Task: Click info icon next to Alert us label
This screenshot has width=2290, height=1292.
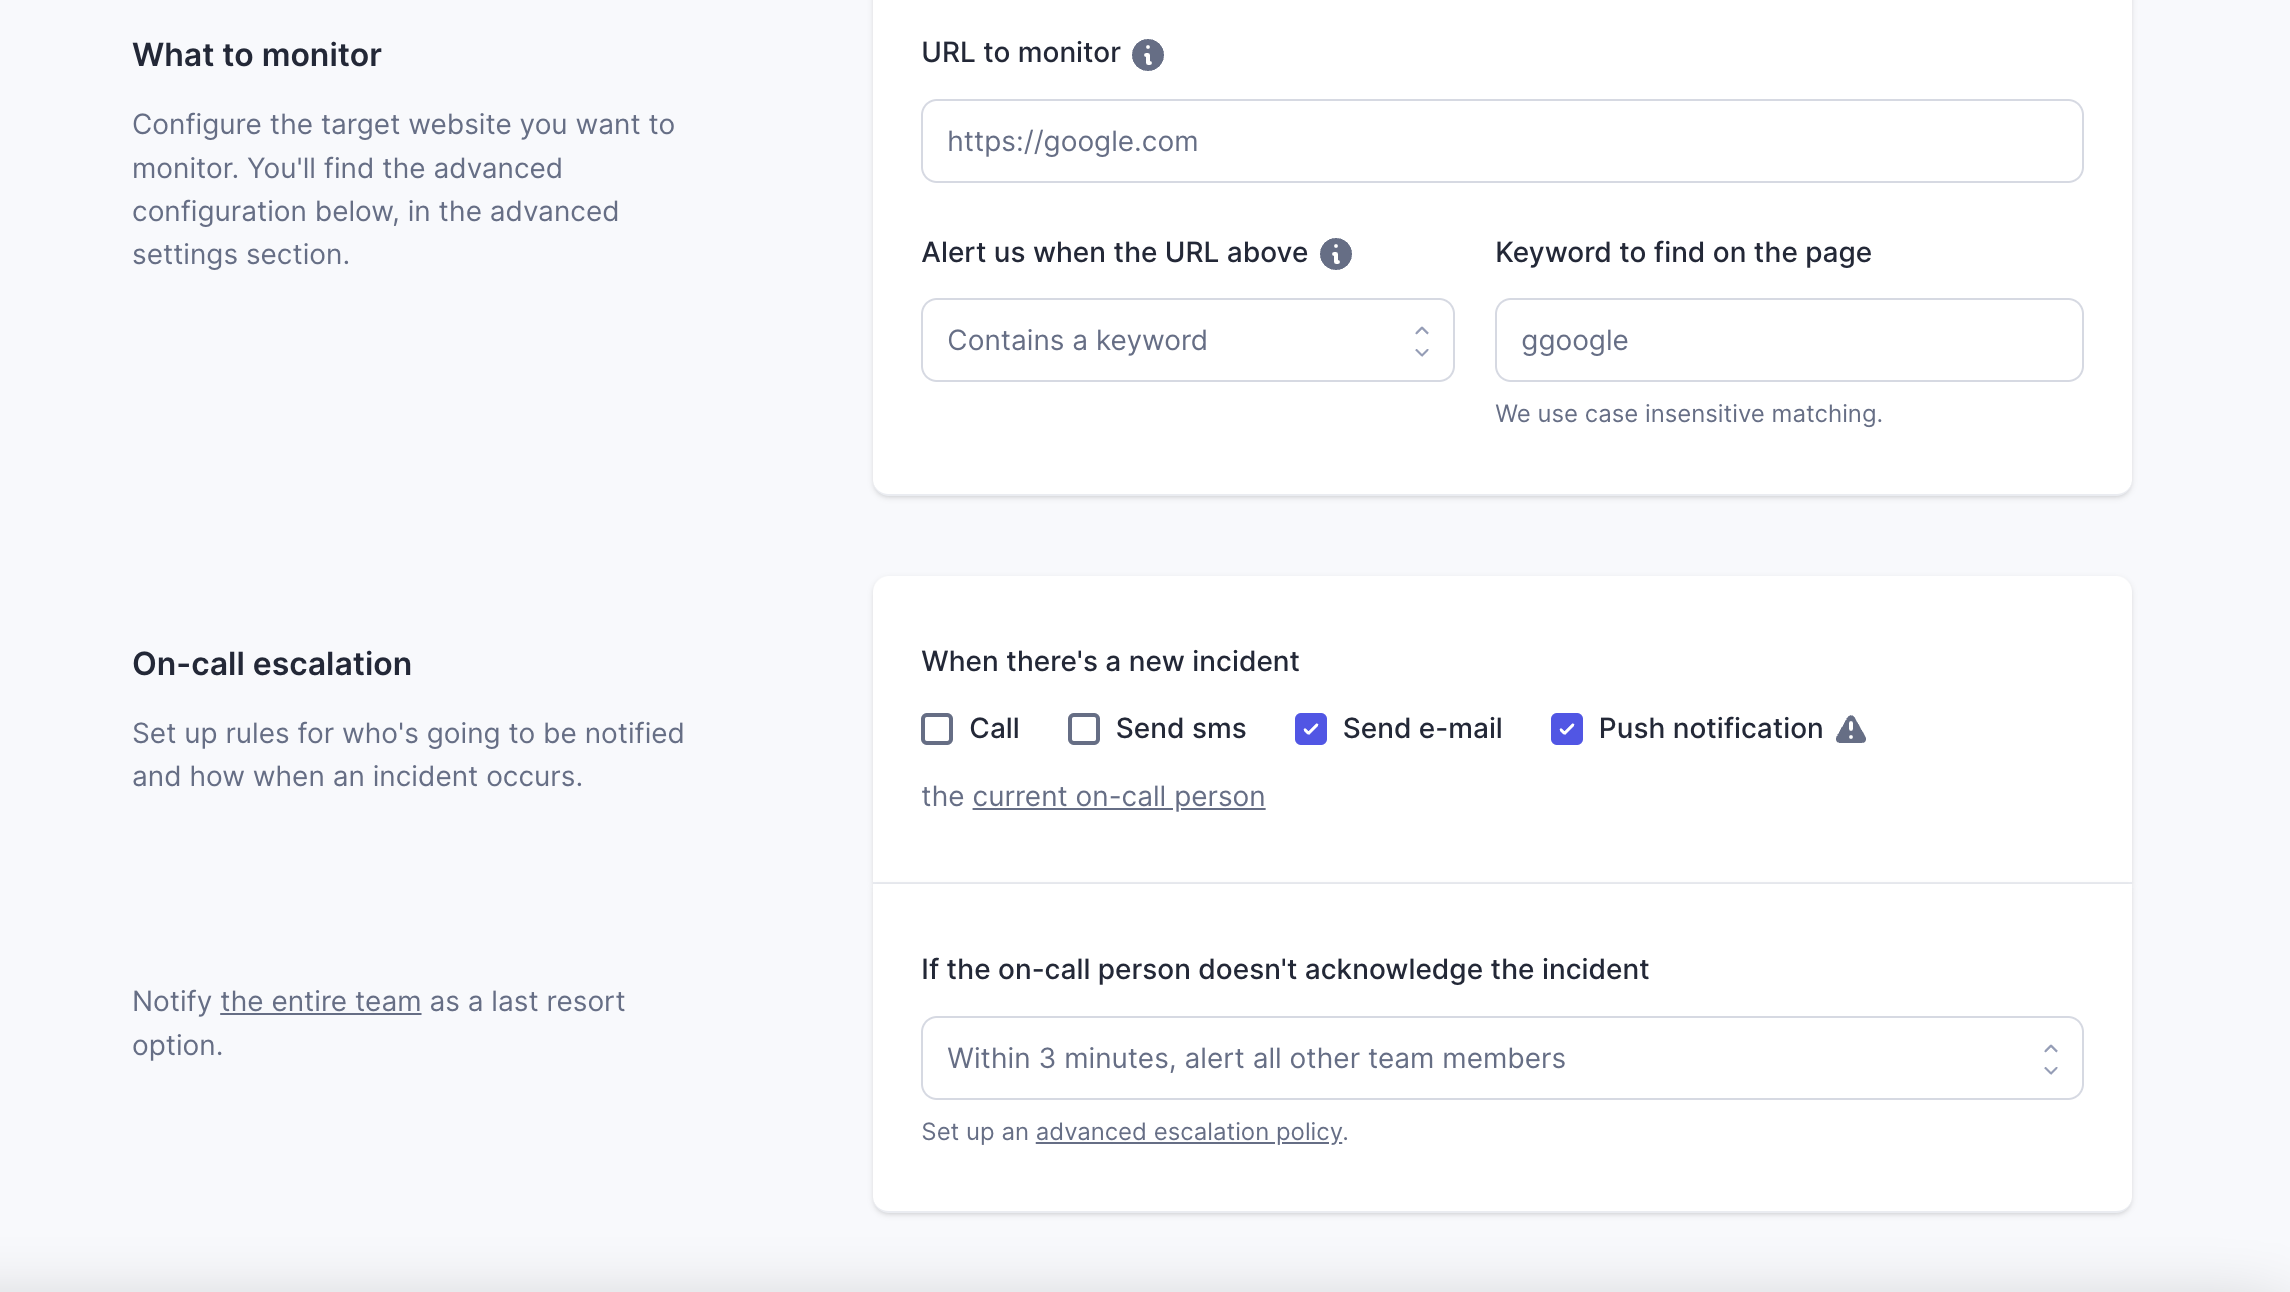Action: (x=1335, y=254)
